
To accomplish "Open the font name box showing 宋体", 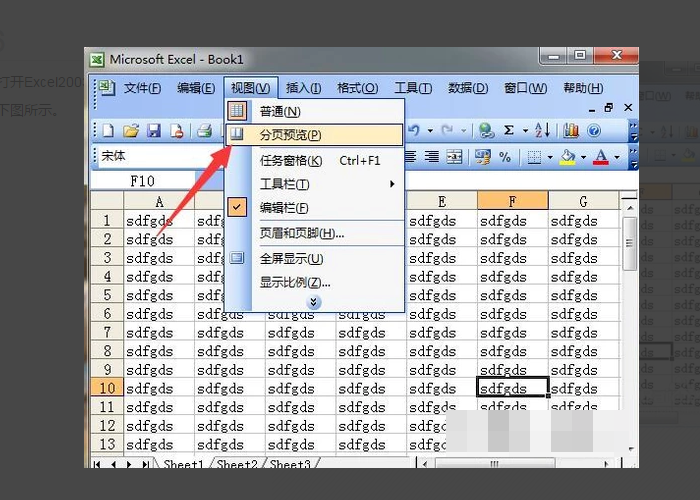I will pyautogui.click(x=159, y=156).
